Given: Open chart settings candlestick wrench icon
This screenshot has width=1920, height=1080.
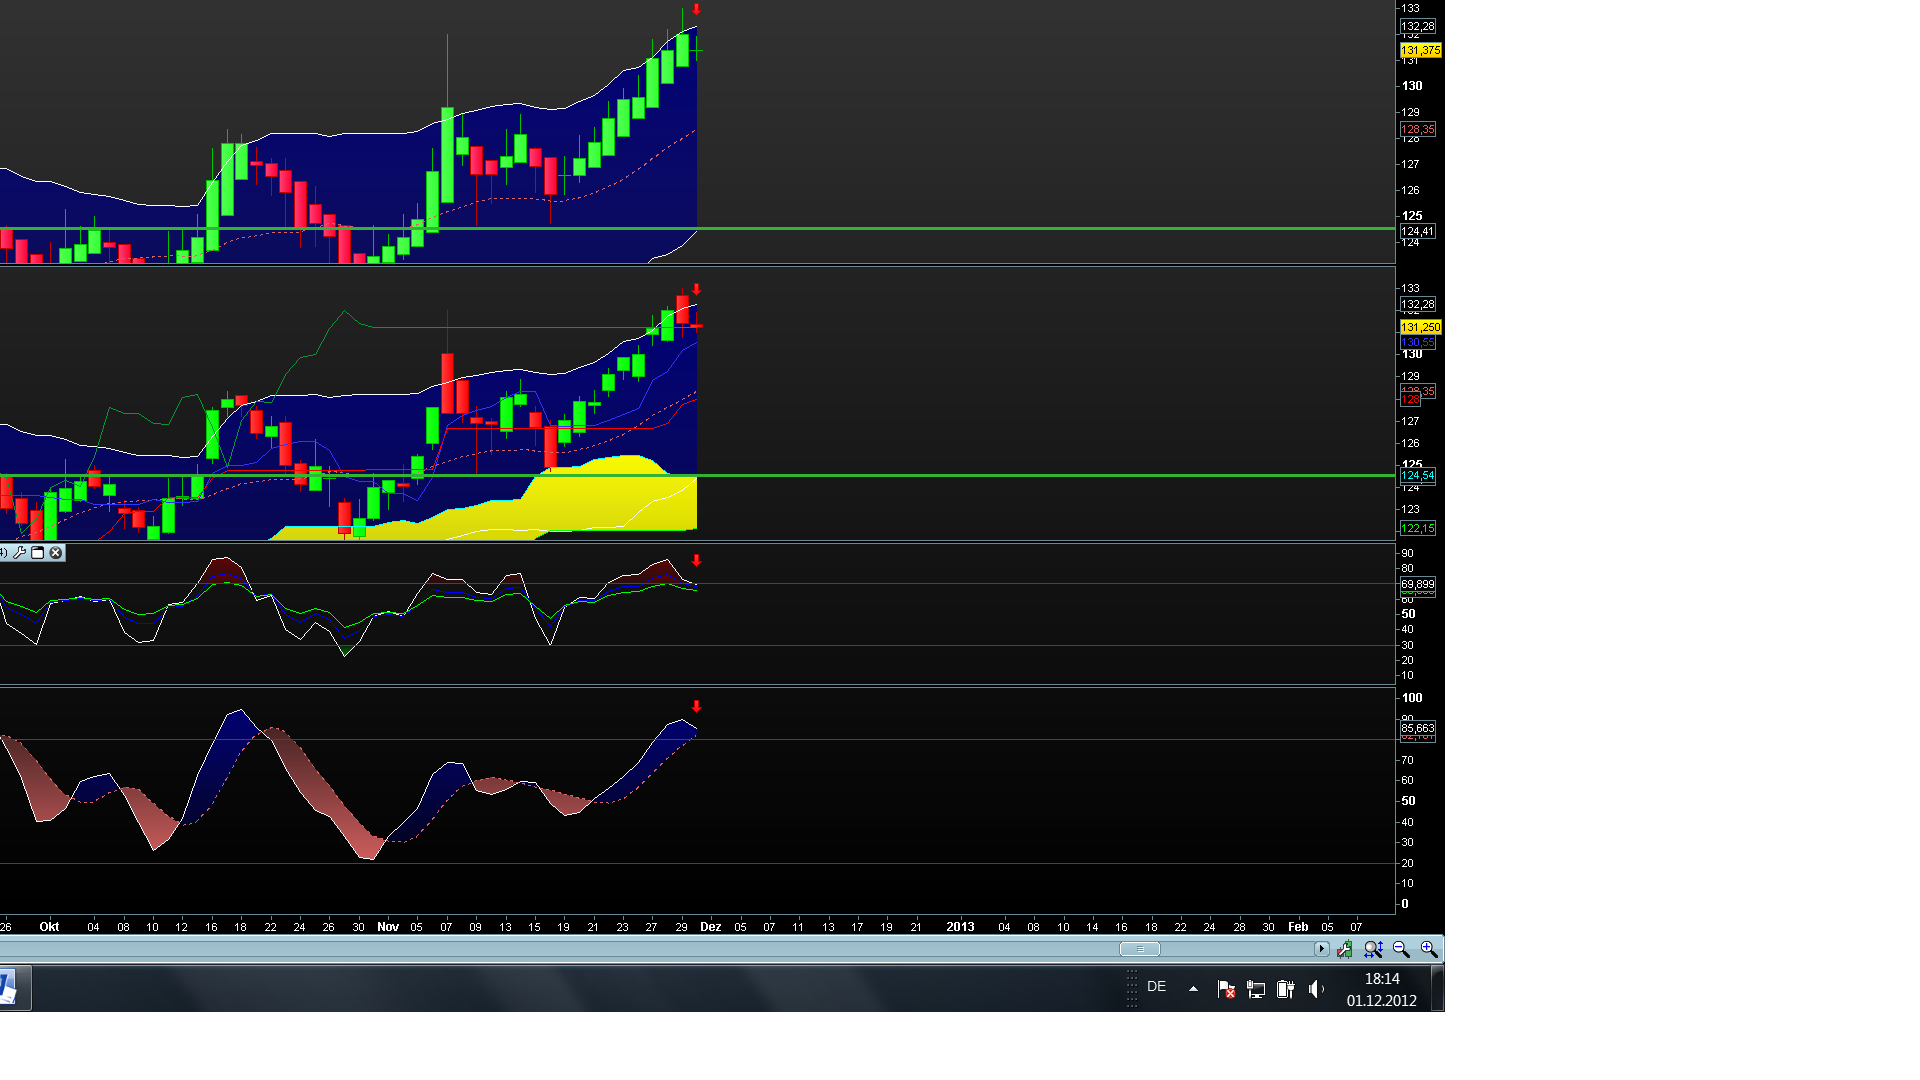Looking at the screenshot, I should click(x=1345, y=949).
